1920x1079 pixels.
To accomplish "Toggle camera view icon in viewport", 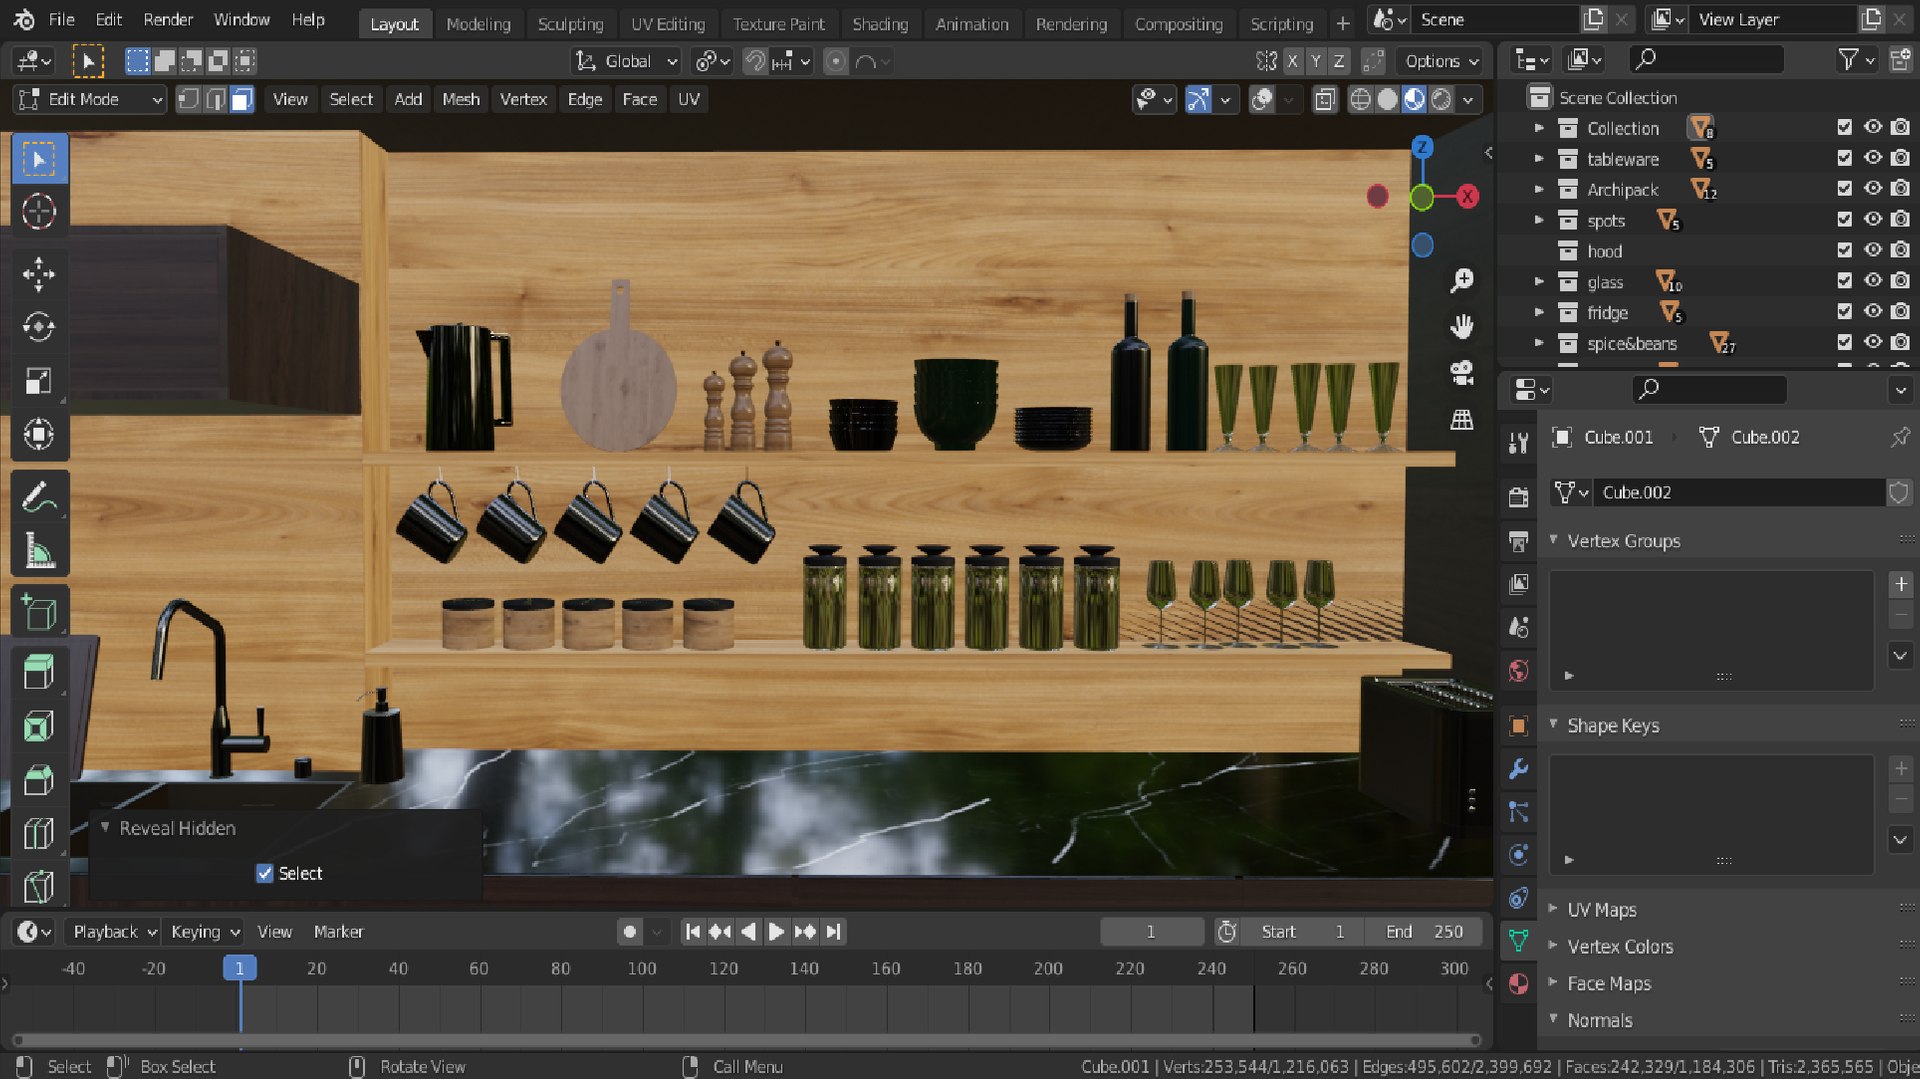I will 1462,373.
